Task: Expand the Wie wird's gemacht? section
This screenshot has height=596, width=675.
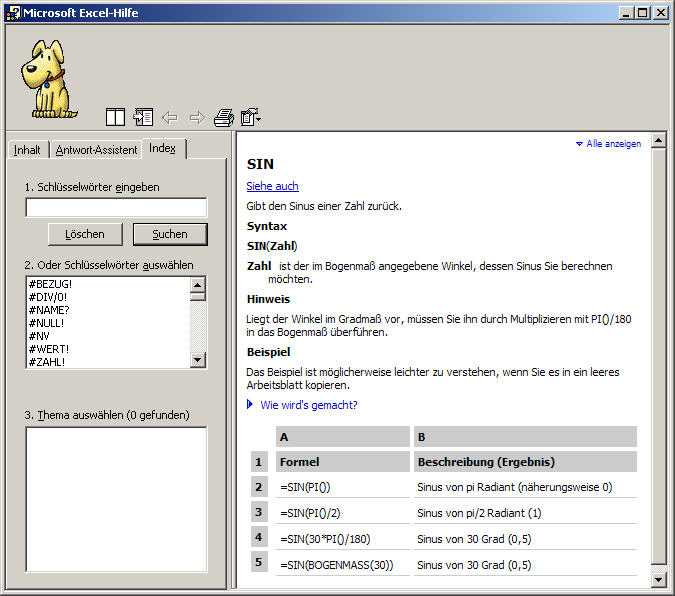Action: 307,405
